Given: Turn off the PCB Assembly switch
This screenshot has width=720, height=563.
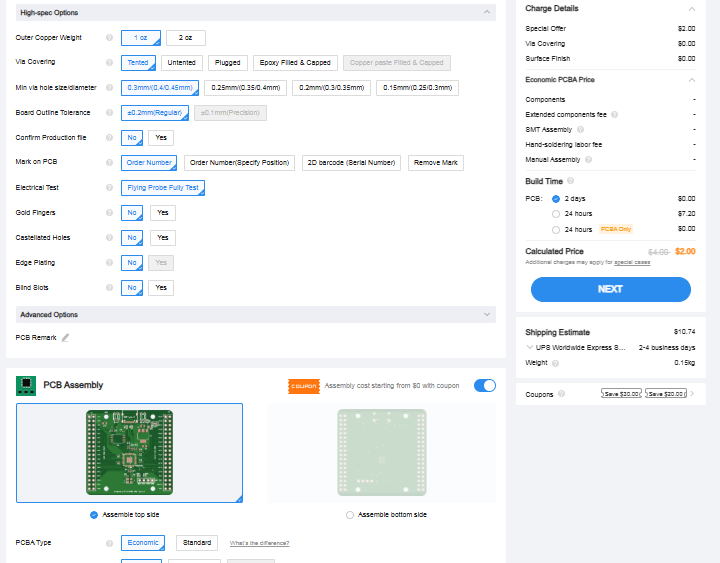Looking at the screenshot, I should [484, 385].
